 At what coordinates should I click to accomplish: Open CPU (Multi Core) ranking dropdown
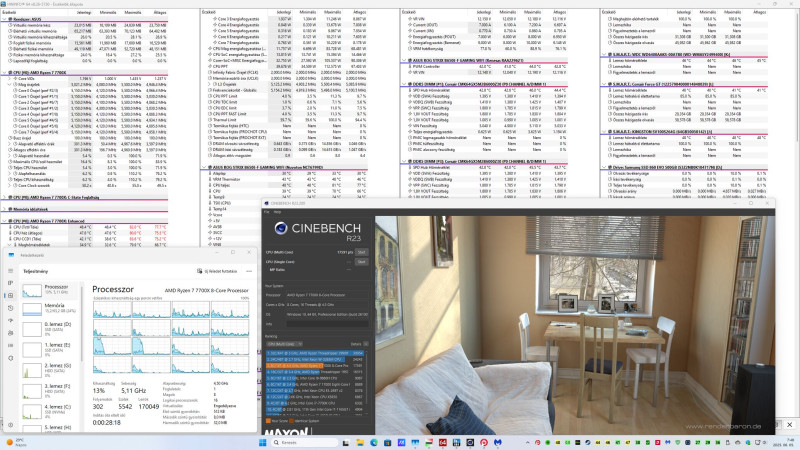tap(284, 344)
